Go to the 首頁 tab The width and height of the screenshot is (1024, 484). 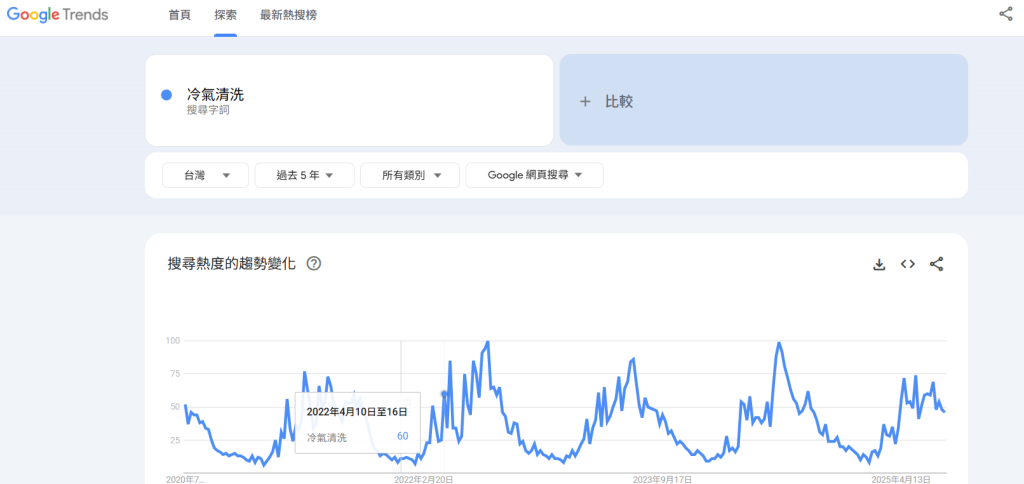point(180,15)
